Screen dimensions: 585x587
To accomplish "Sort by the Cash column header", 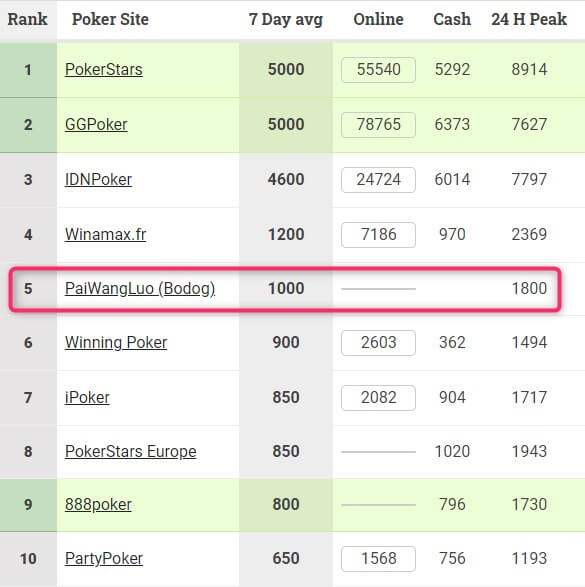I will (452, 19).
